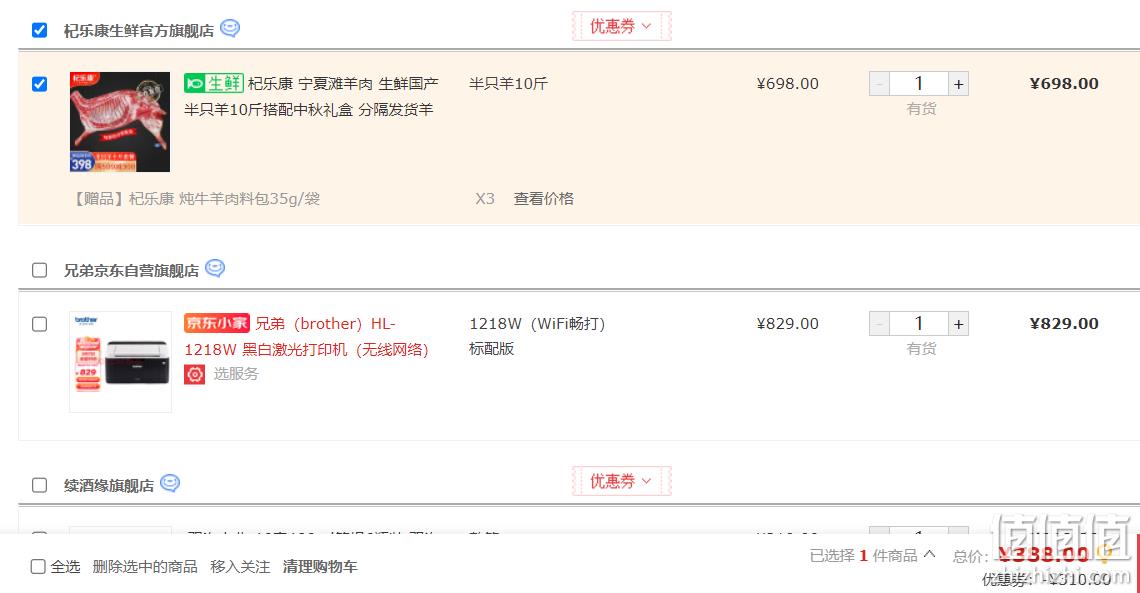Click the 京东小家 badge icon

click(217, 323)
